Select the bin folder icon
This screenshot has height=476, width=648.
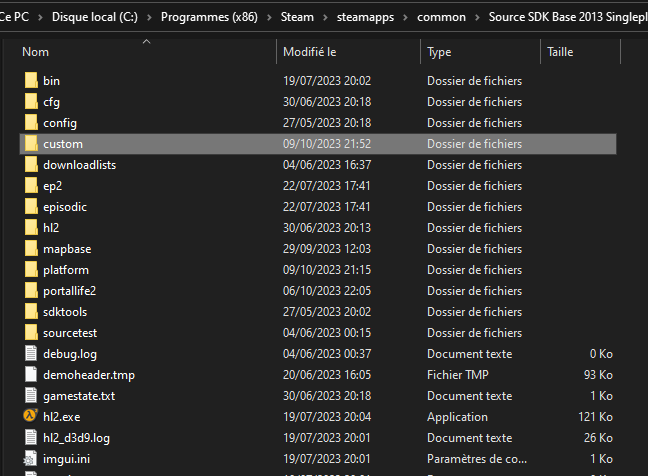[x=29, y=81]
